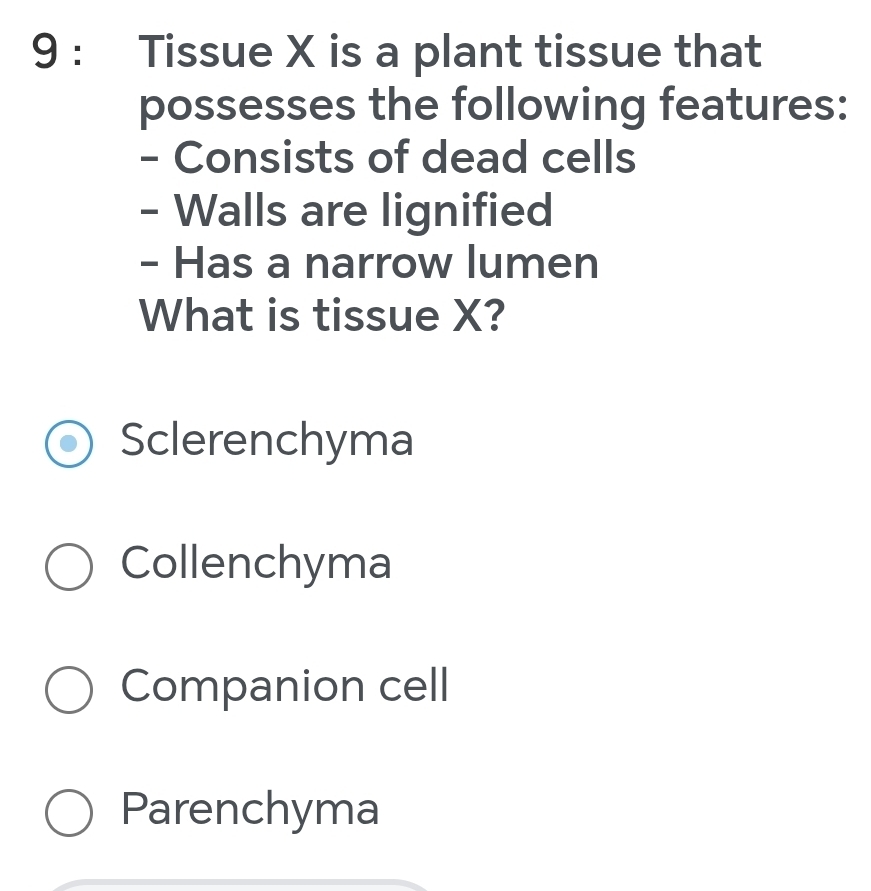Select the Companion cell radio button
Image resolution: width=871 pixels, height=891 pixels.
[x=68, y=690]
